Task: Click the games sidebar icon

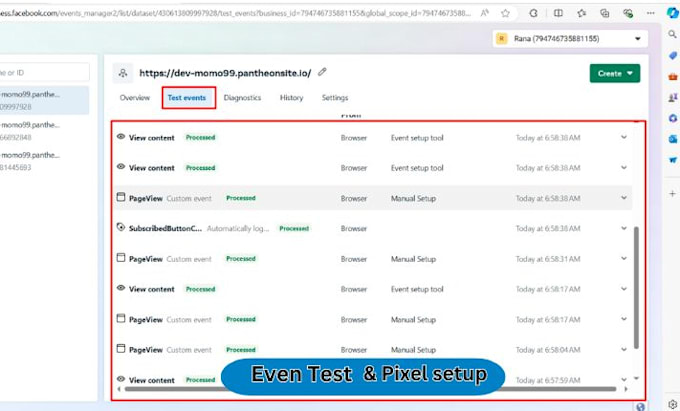Action: pos(673,98)
